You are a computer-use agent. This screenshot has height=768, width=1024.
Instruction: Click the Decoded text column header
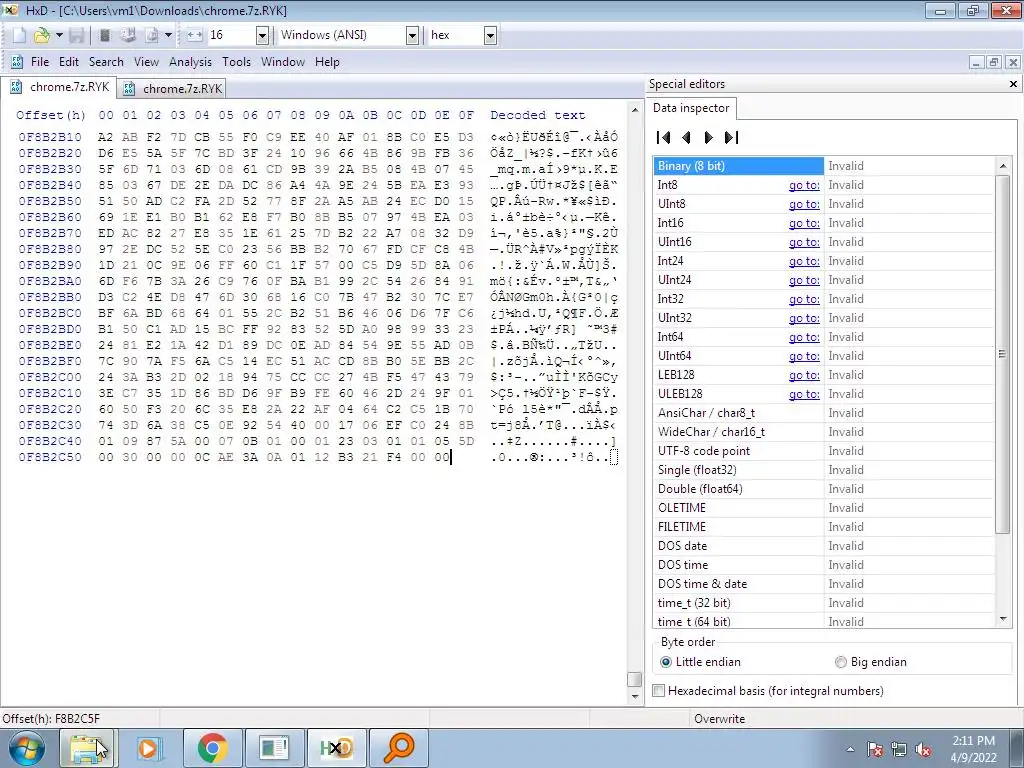coord(537,116)
